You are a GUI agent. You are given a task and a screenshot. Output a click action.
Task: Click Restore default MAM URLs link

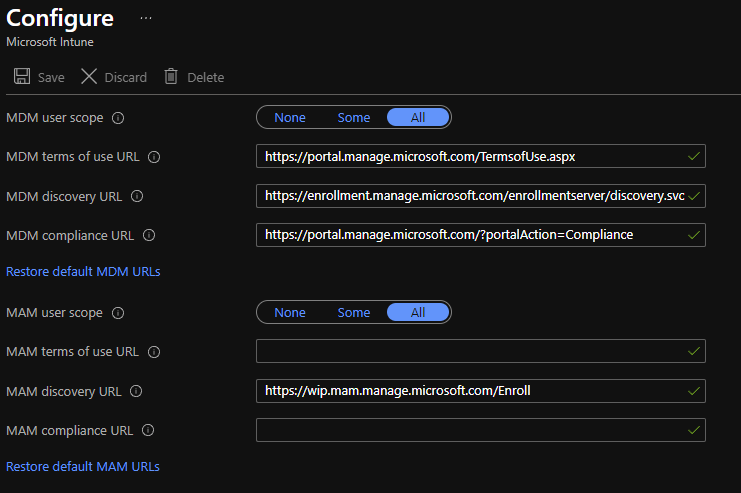83,466
